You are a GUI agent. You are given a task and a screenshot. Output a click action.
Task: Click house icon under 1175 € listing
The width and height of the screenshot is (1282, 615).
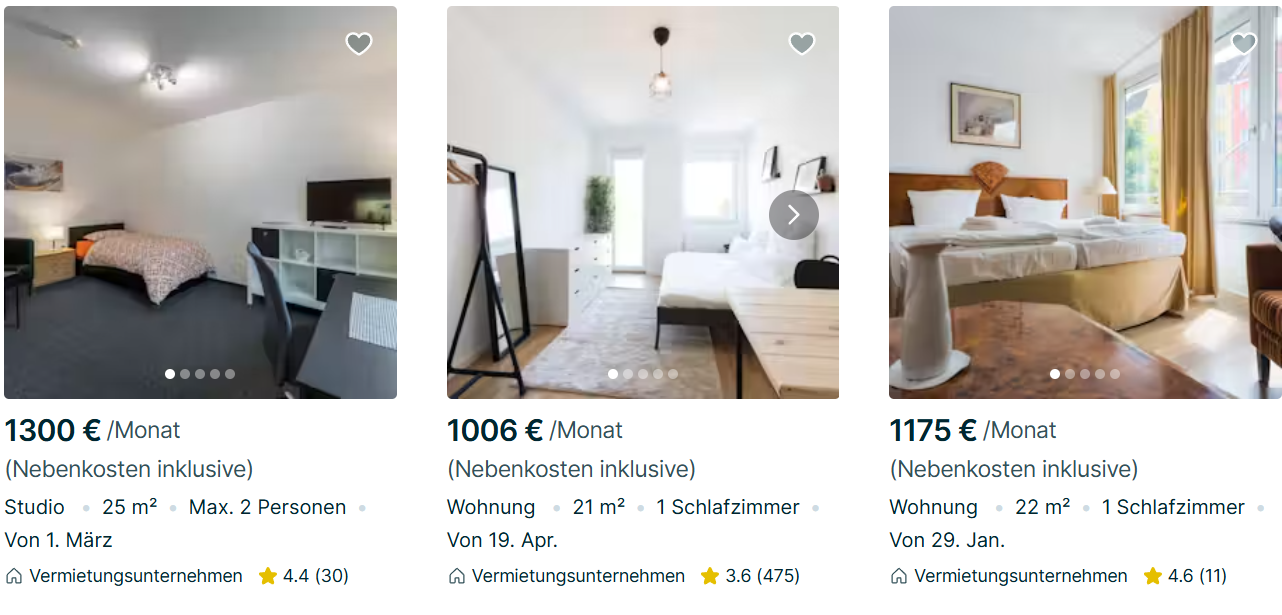pos(899,576)
